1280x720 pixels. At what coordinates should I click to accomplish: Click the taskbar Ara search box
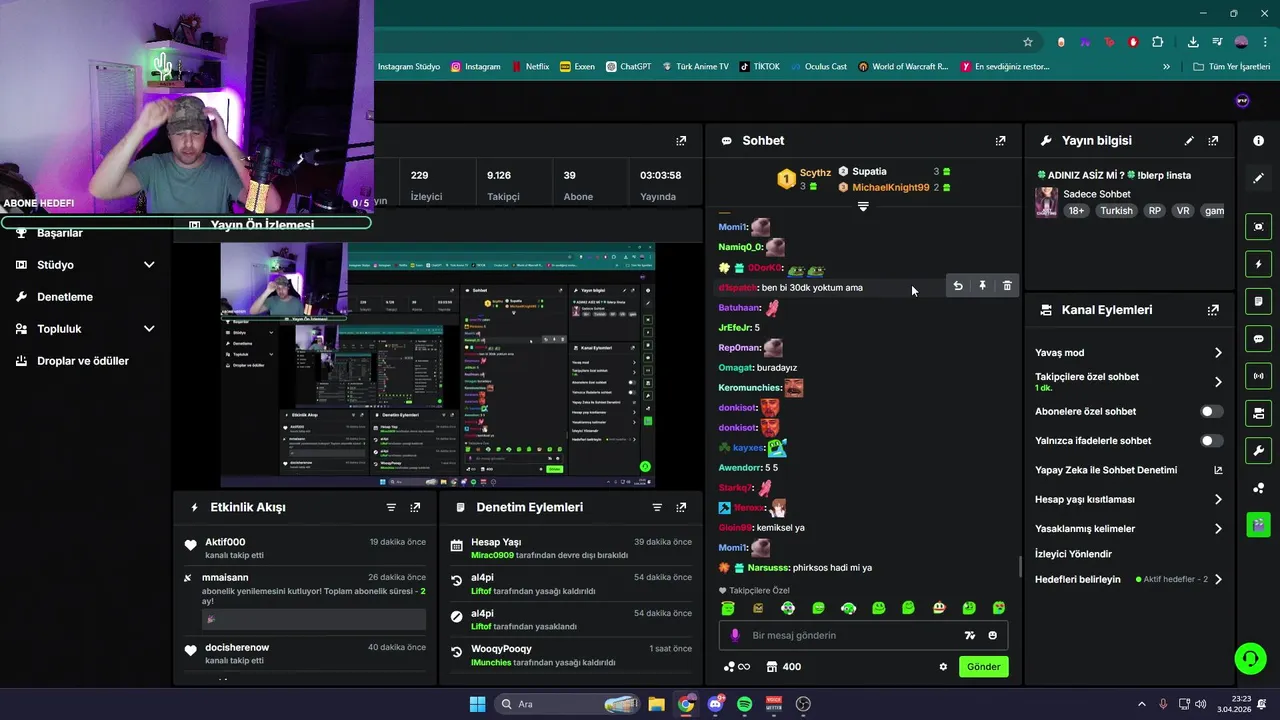coord(567,704)
